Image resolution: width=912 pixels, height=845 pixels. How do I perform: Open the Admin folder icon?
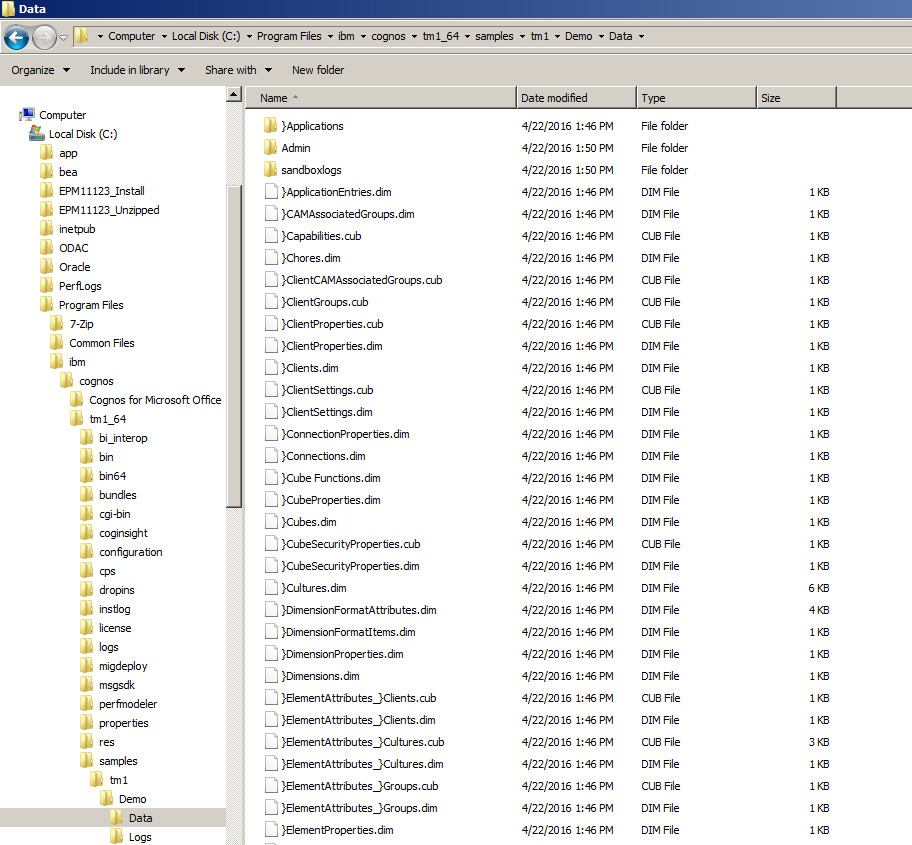click(x=272, y=147)
